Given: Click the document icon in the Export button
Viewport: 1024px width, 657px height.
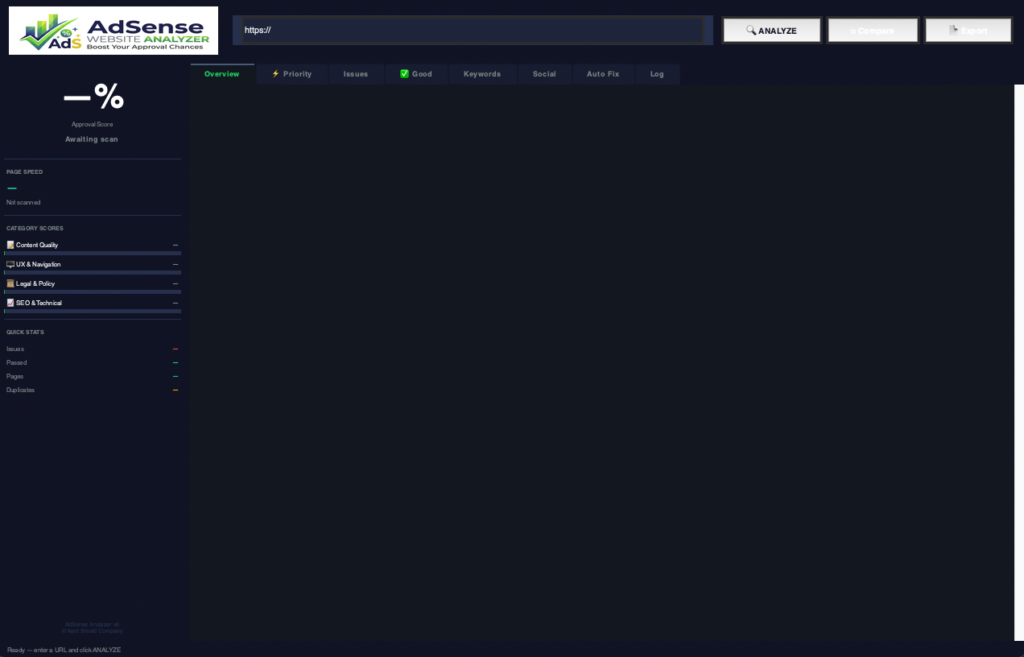Looking at the screenshot, I should click(x=951, y=29).
